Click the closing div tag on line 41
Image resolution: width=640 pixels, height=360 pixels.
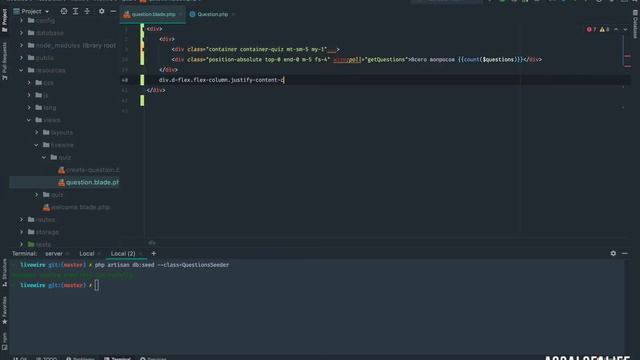tap(156, 90)
